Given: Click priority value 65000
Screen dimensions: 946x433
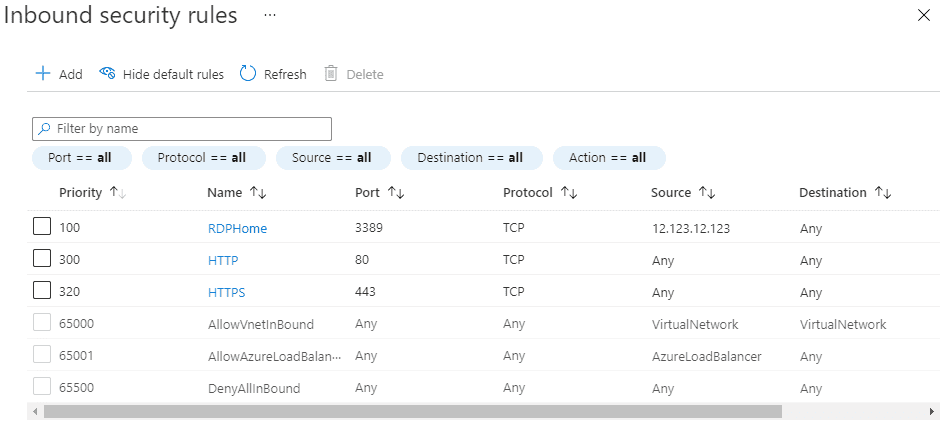Looking at the screenshot, I should pos(77,323).
